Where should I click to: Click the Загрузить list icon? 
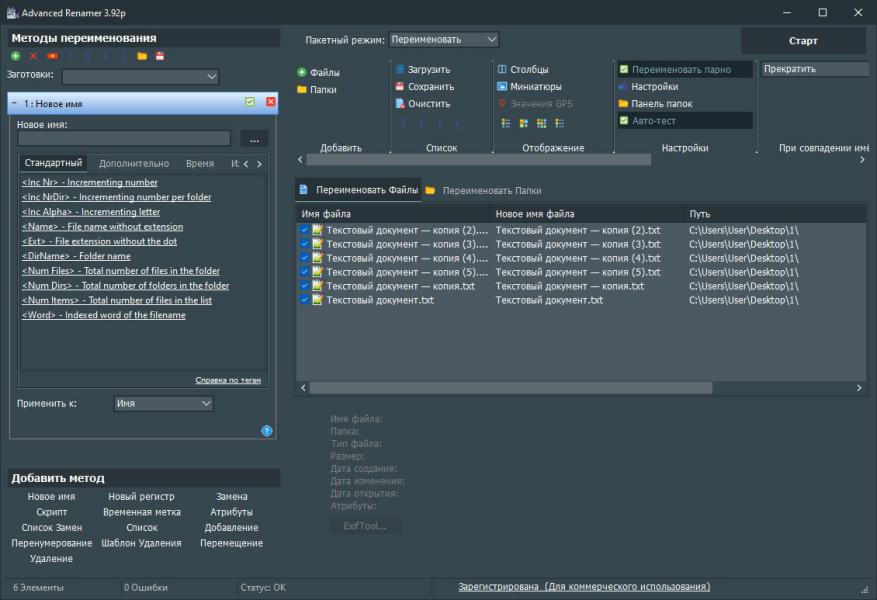[x=400, y=69]
